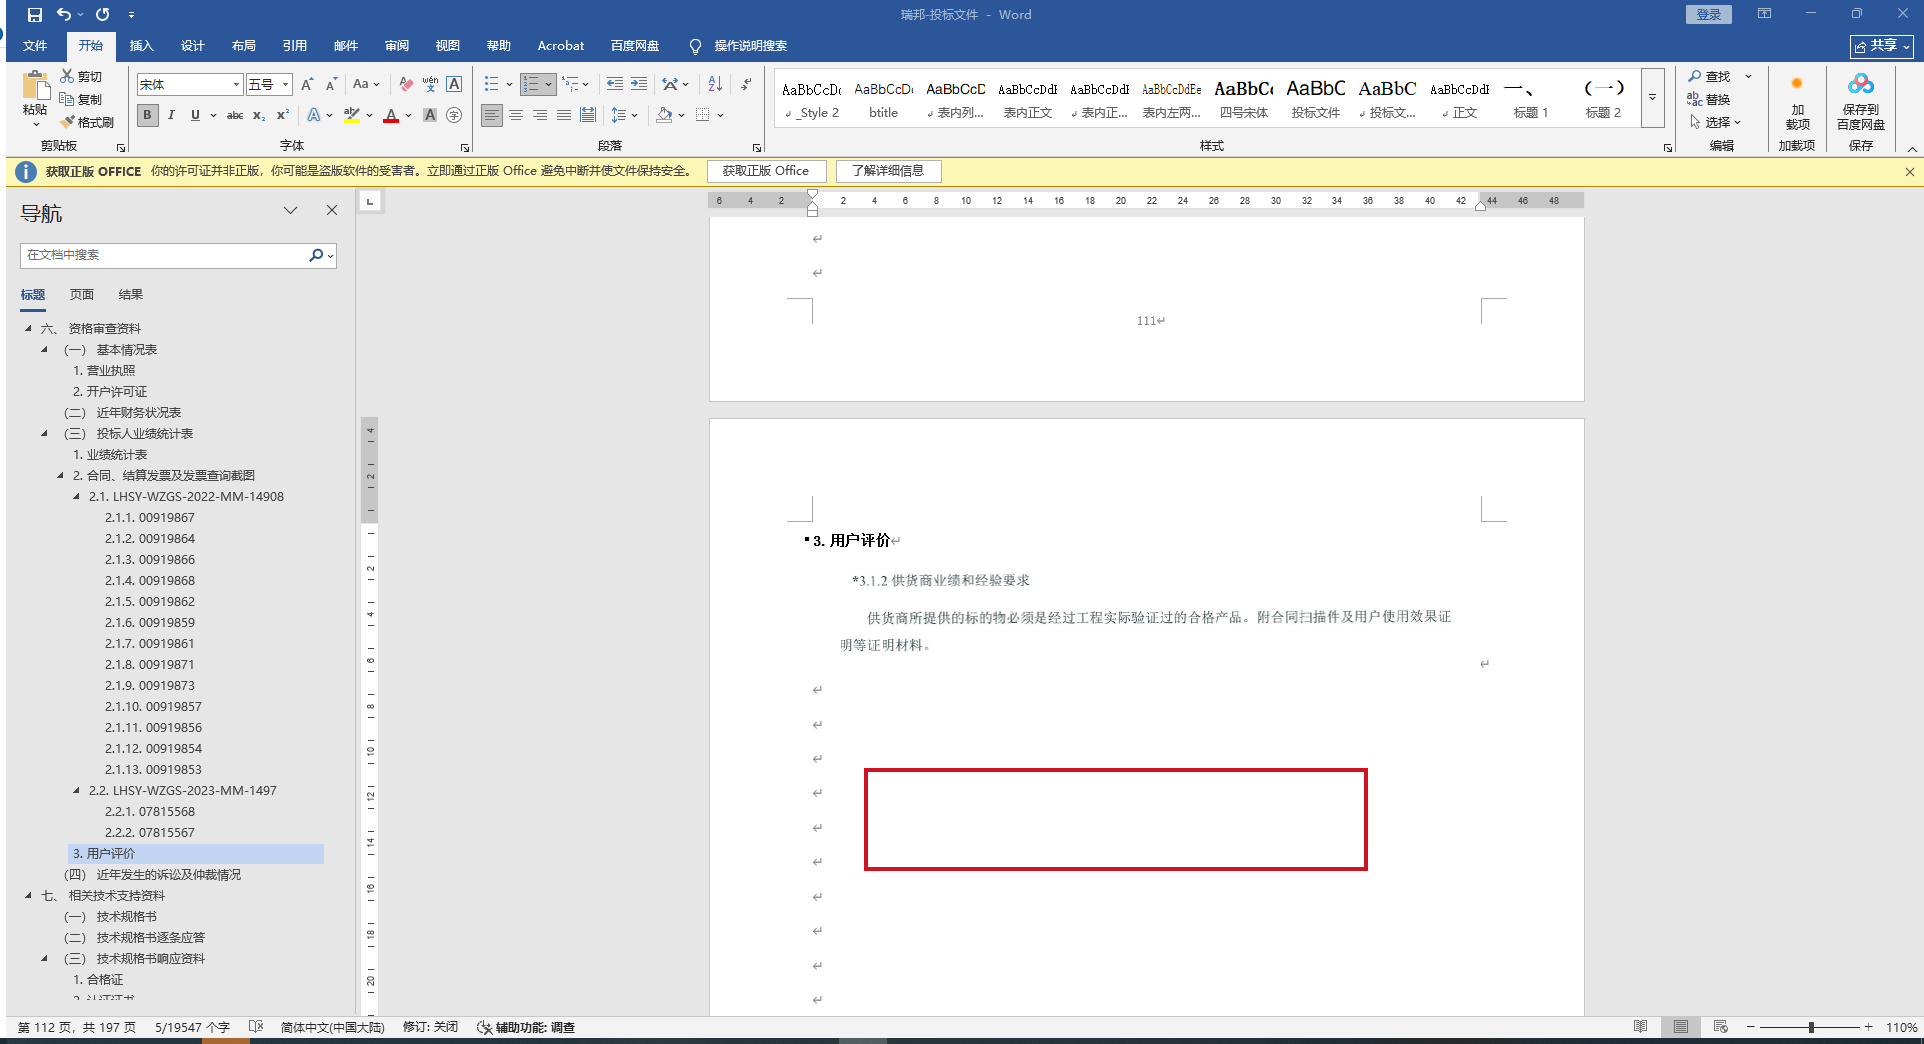Screen dimensions: 1924x1044
Task: Switch to read mode in the status bar
Action: (1641, 1027)
